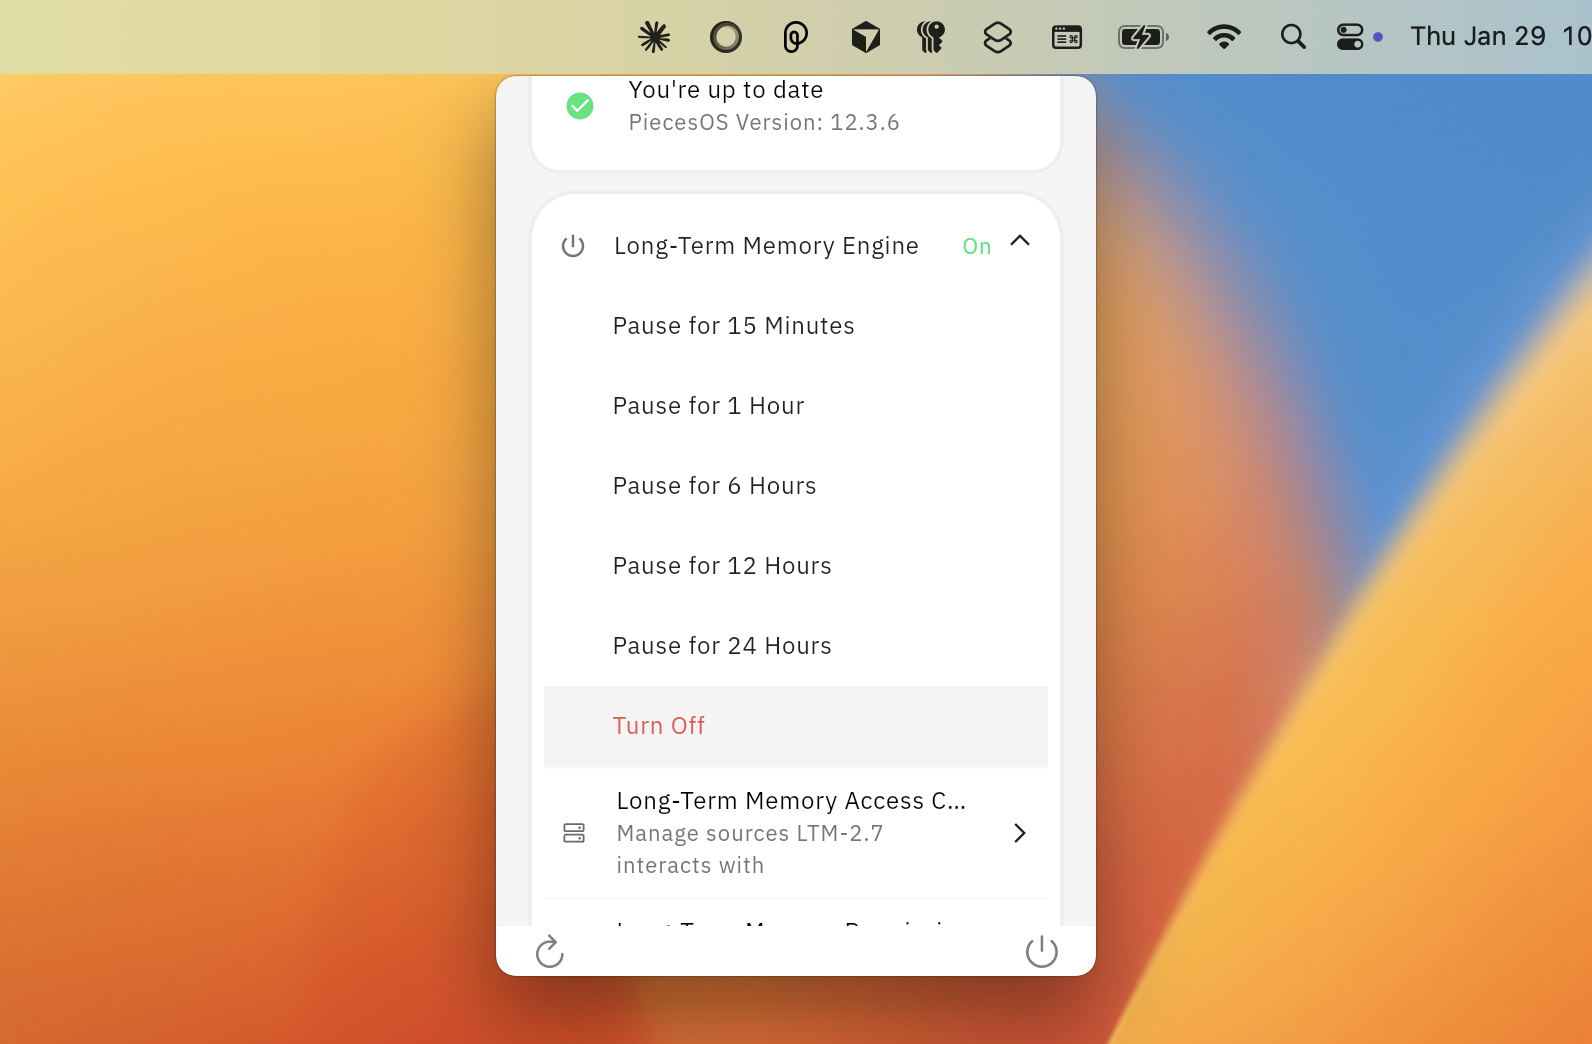Click the battery charging status icon
The image size is (1592, 1044).
pyautogui.click(x=1143, y=38)
